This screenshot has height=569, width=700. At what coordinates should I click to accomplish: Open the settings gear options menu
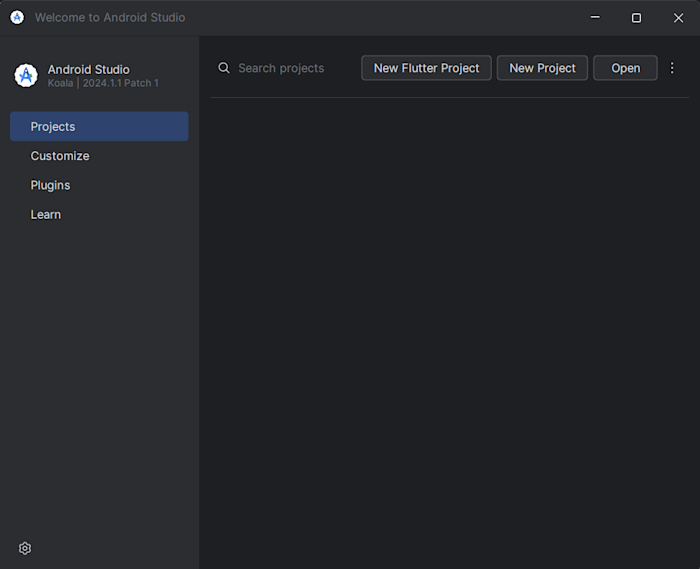pyautogui.click(x=25, y=548)
